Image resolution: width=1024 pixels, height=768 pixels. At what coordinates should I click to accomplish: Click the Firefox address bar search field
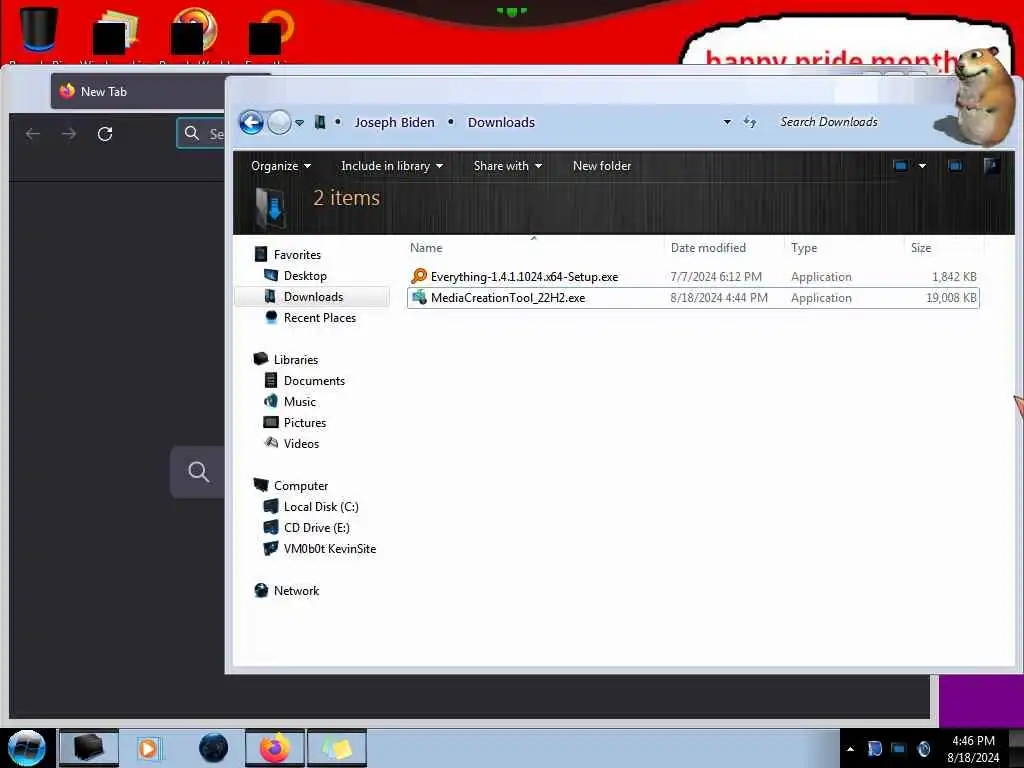click(x=200, y=134)
